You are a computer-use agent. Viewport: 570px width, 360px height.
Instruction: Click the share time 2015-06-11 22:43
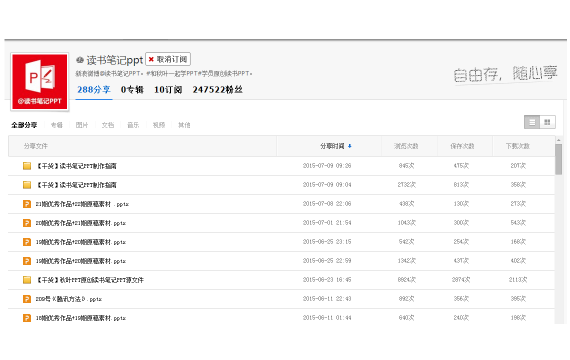(x=327, y=299)
